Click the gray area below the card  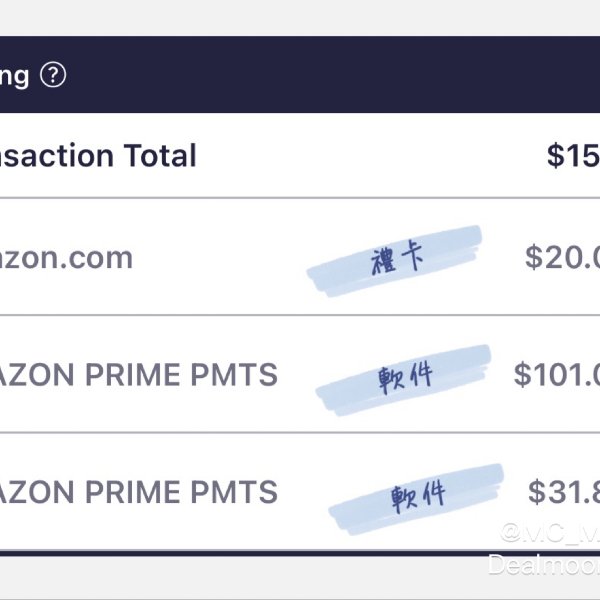coord(245,578)
